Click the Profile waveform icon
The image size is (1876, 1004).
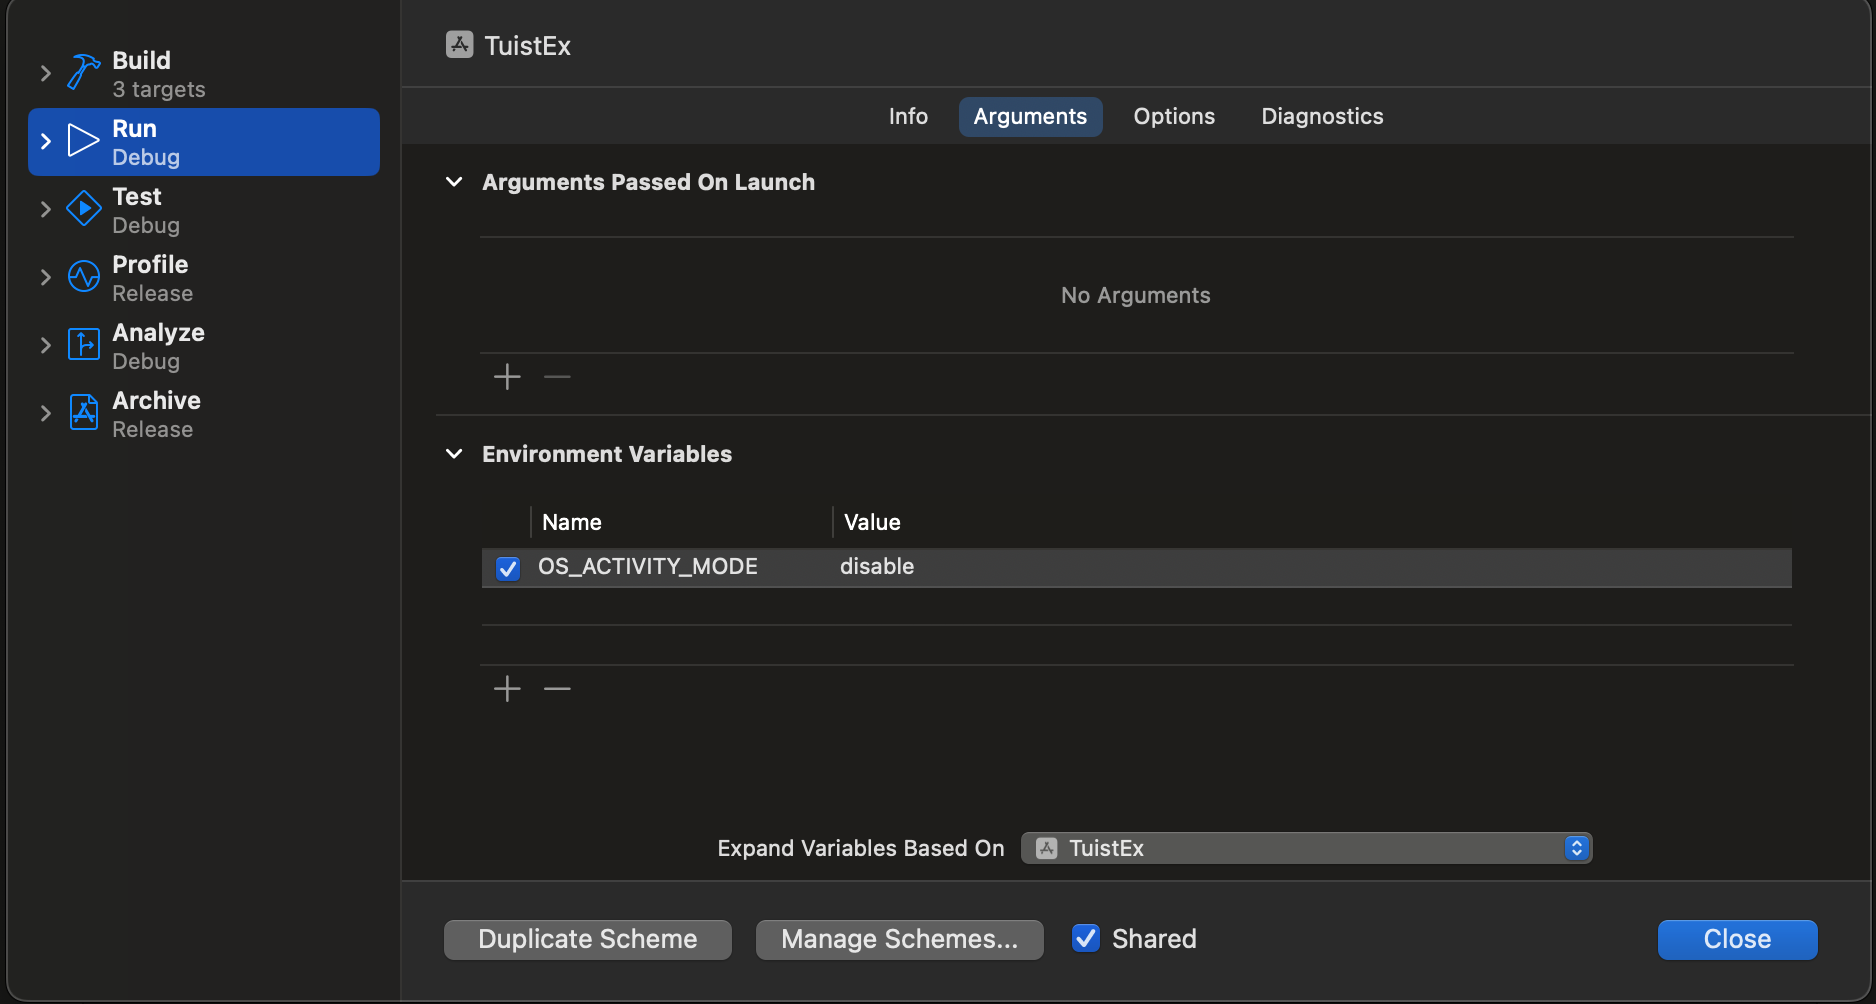(84, 277)
